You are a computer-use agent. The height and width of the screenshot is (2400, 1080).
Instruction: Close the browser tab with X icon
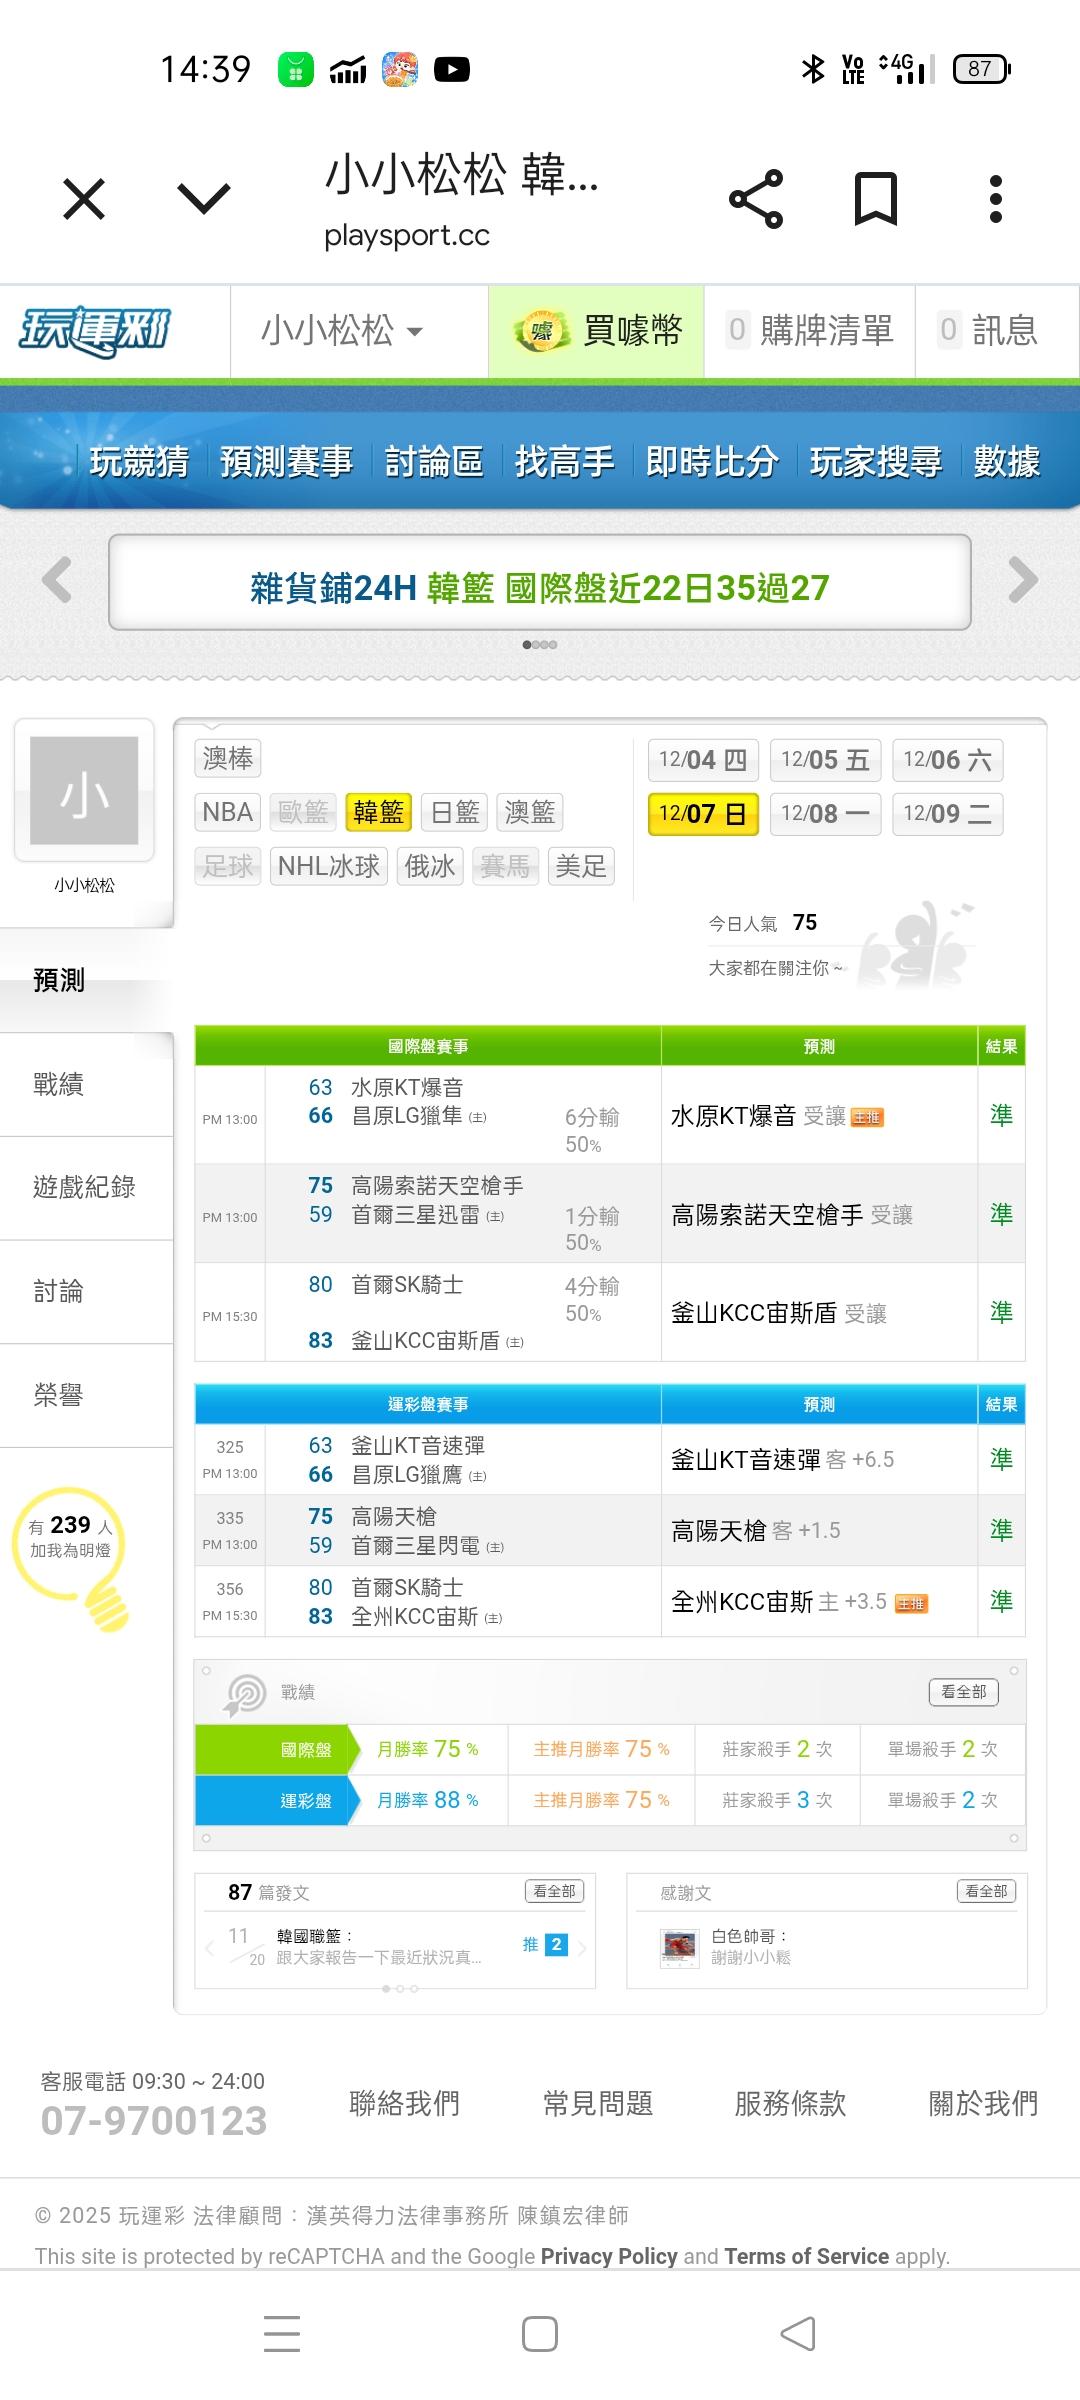[x=84, y=199]
